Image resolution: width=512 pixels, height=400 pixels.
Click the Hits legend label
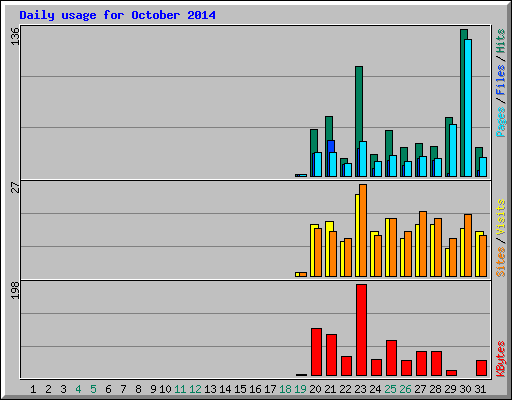click(x=501, y=41)
